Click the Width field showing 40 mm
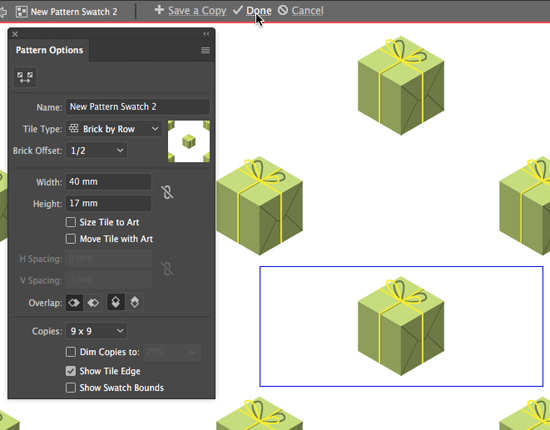This screenshot has height=430, width=550. pyautogui.click(x=109, y=182)
